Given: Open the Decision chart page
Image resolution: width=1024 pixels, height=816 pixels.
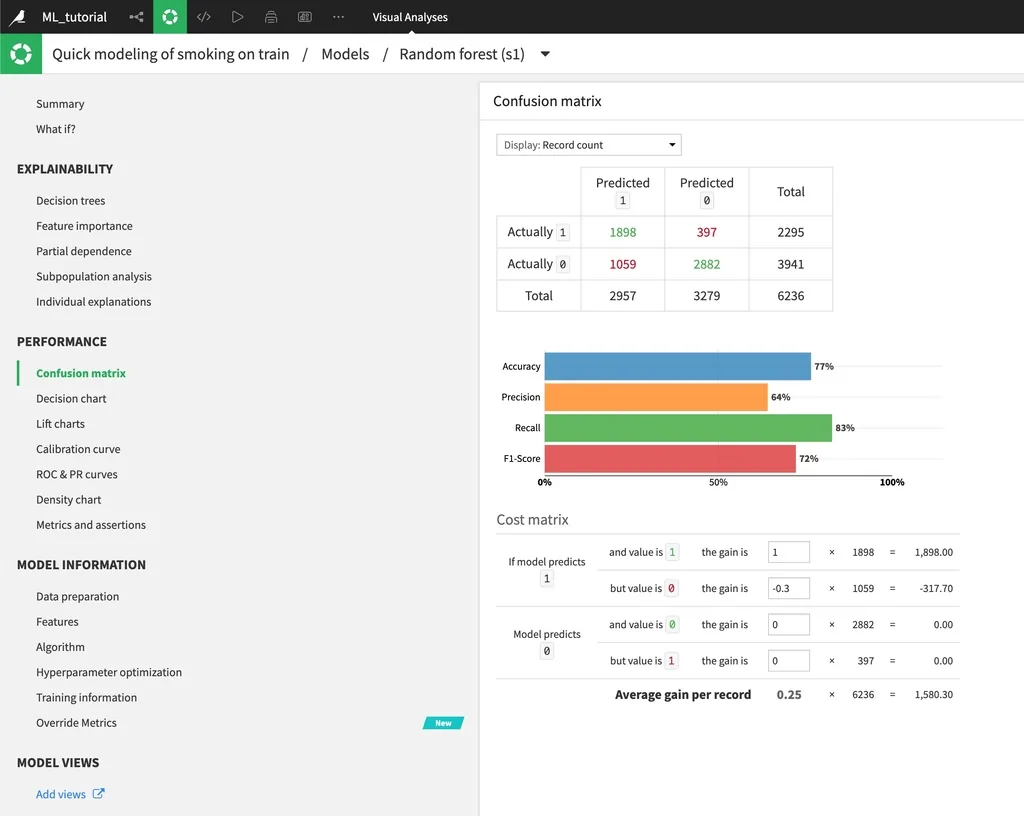Looking at the screenshot, I should [x=71, y=398].
